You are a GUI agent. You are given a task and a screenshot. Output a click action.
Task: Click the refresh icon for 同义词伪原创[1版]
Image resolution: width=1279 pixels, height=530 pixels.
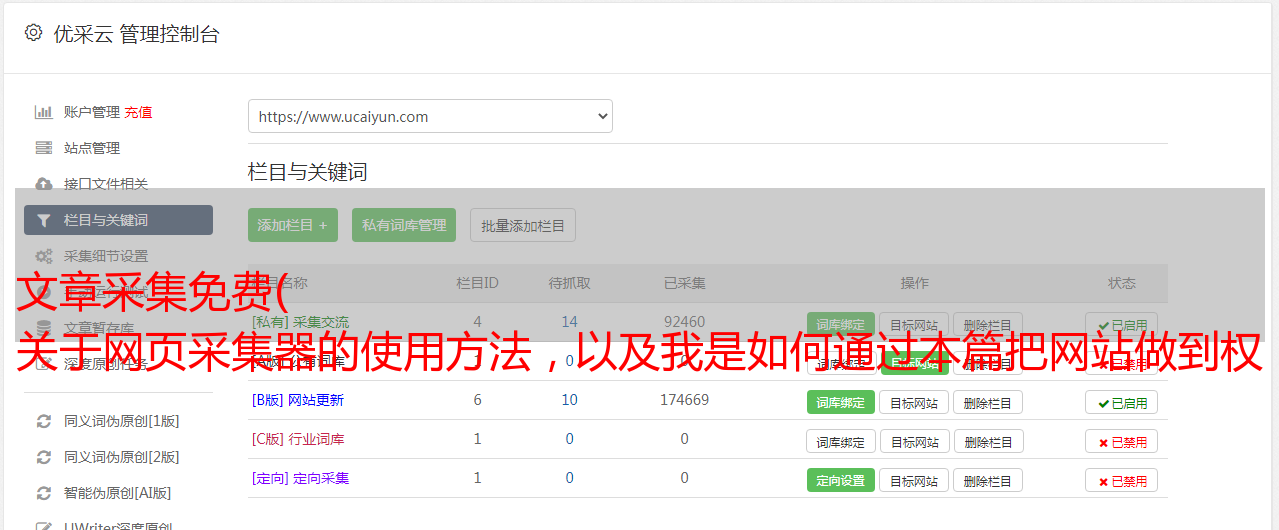point(43,421)
